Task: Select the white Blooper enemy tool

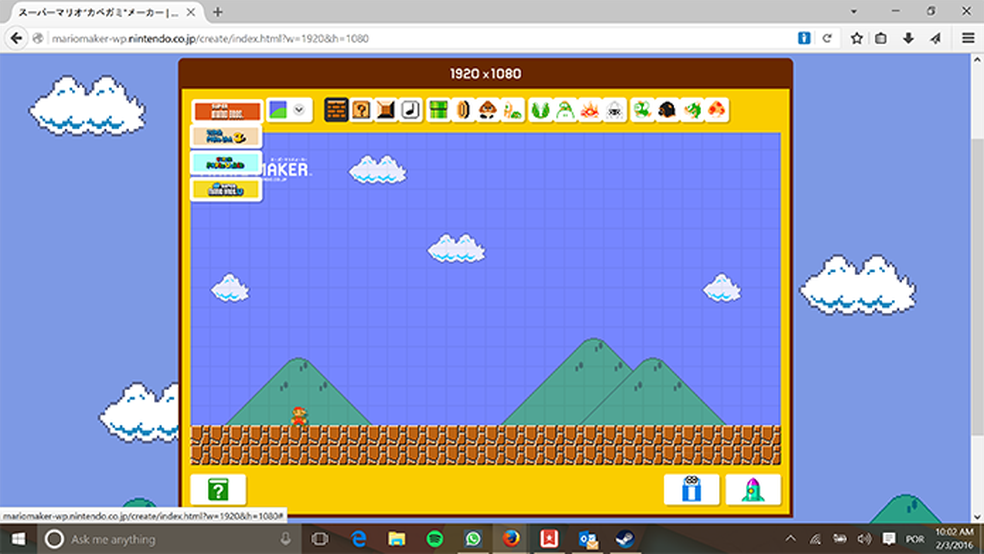Action: coord(615,110)
